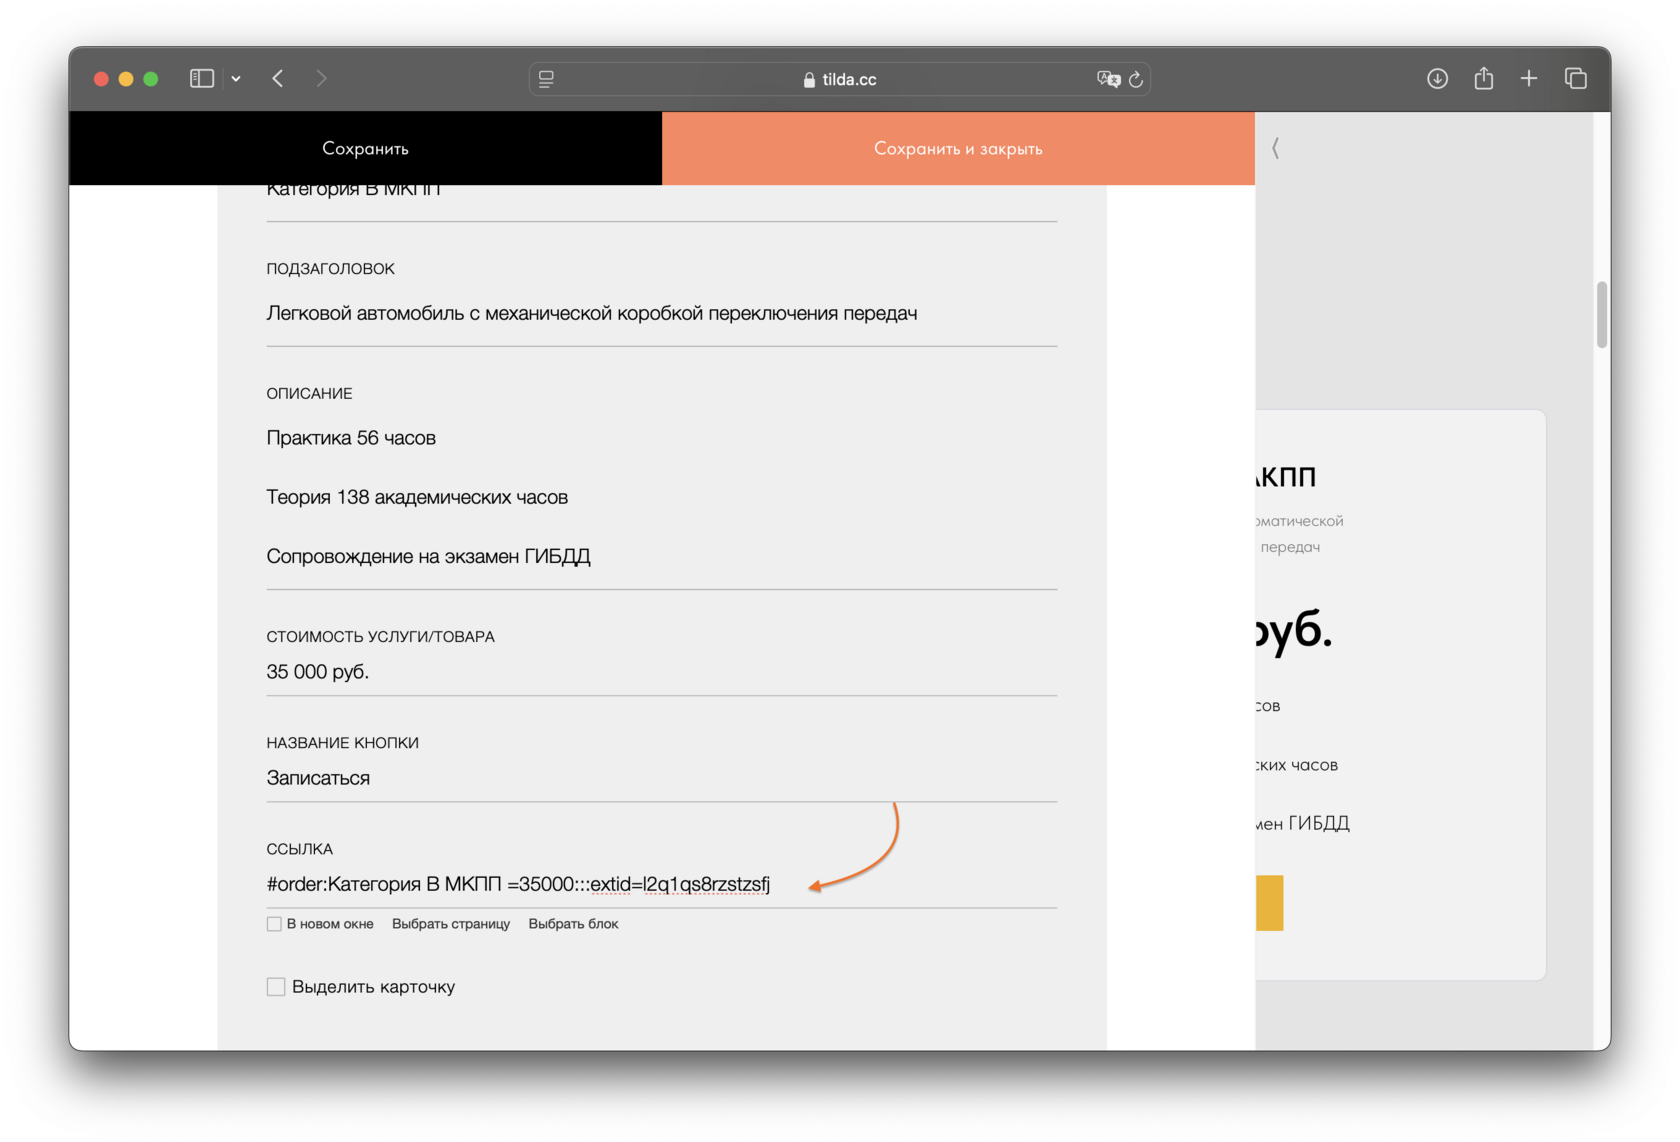Click the black Сохранить button

[365, 148]
